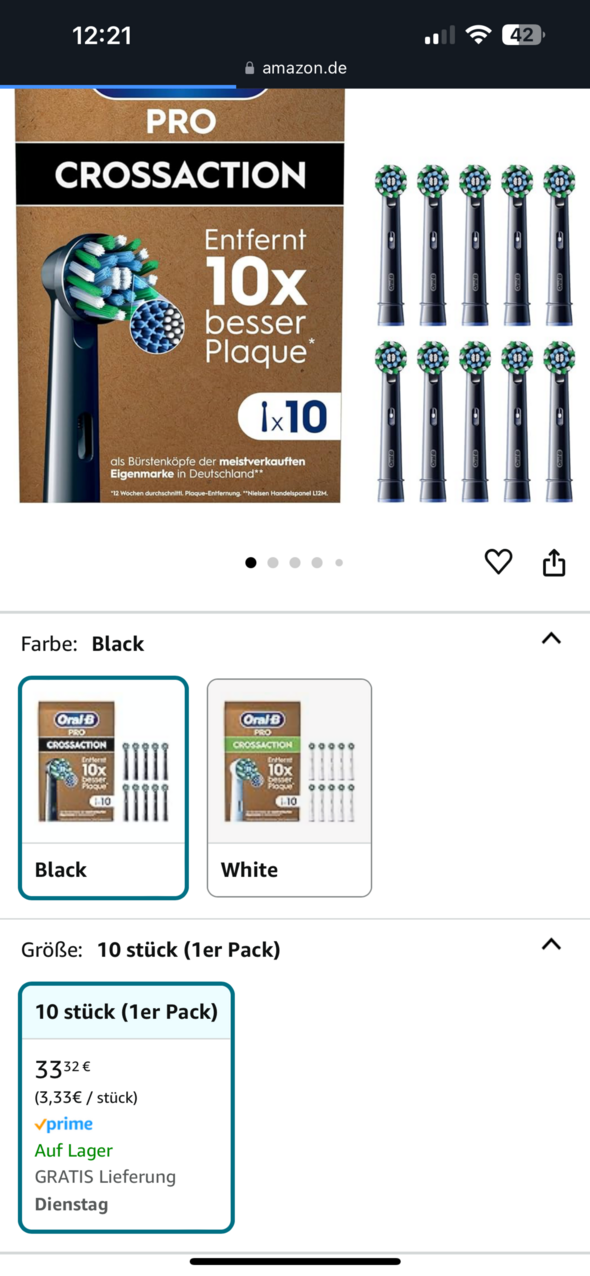Tap the Wi-Fi status icon
The image size is (590, 1276).
478,35
